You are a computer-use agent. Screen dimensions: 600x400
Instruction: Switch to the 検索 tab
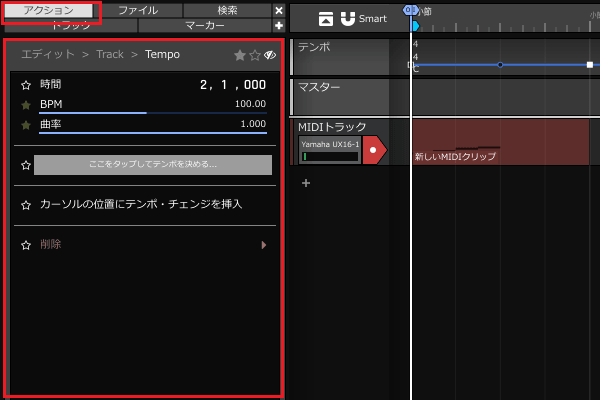click(x=227, y=10)
